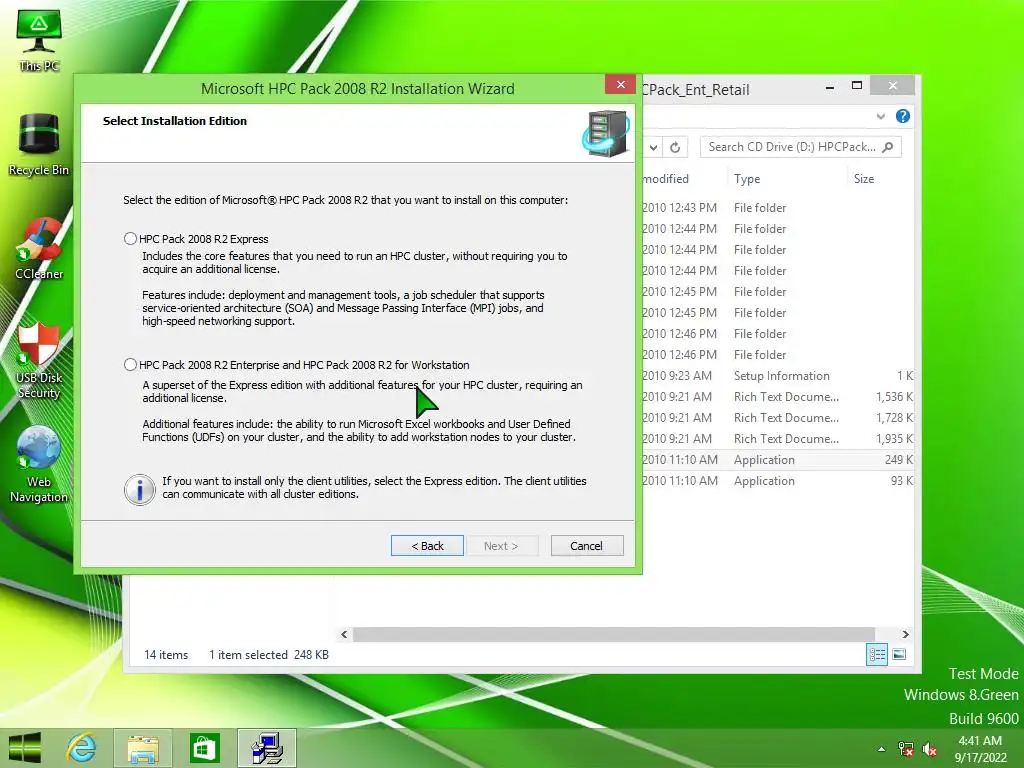Viewport: 1024px width, 768px height.
Task: Open the Windows Start button
Action: coord(25,748)
